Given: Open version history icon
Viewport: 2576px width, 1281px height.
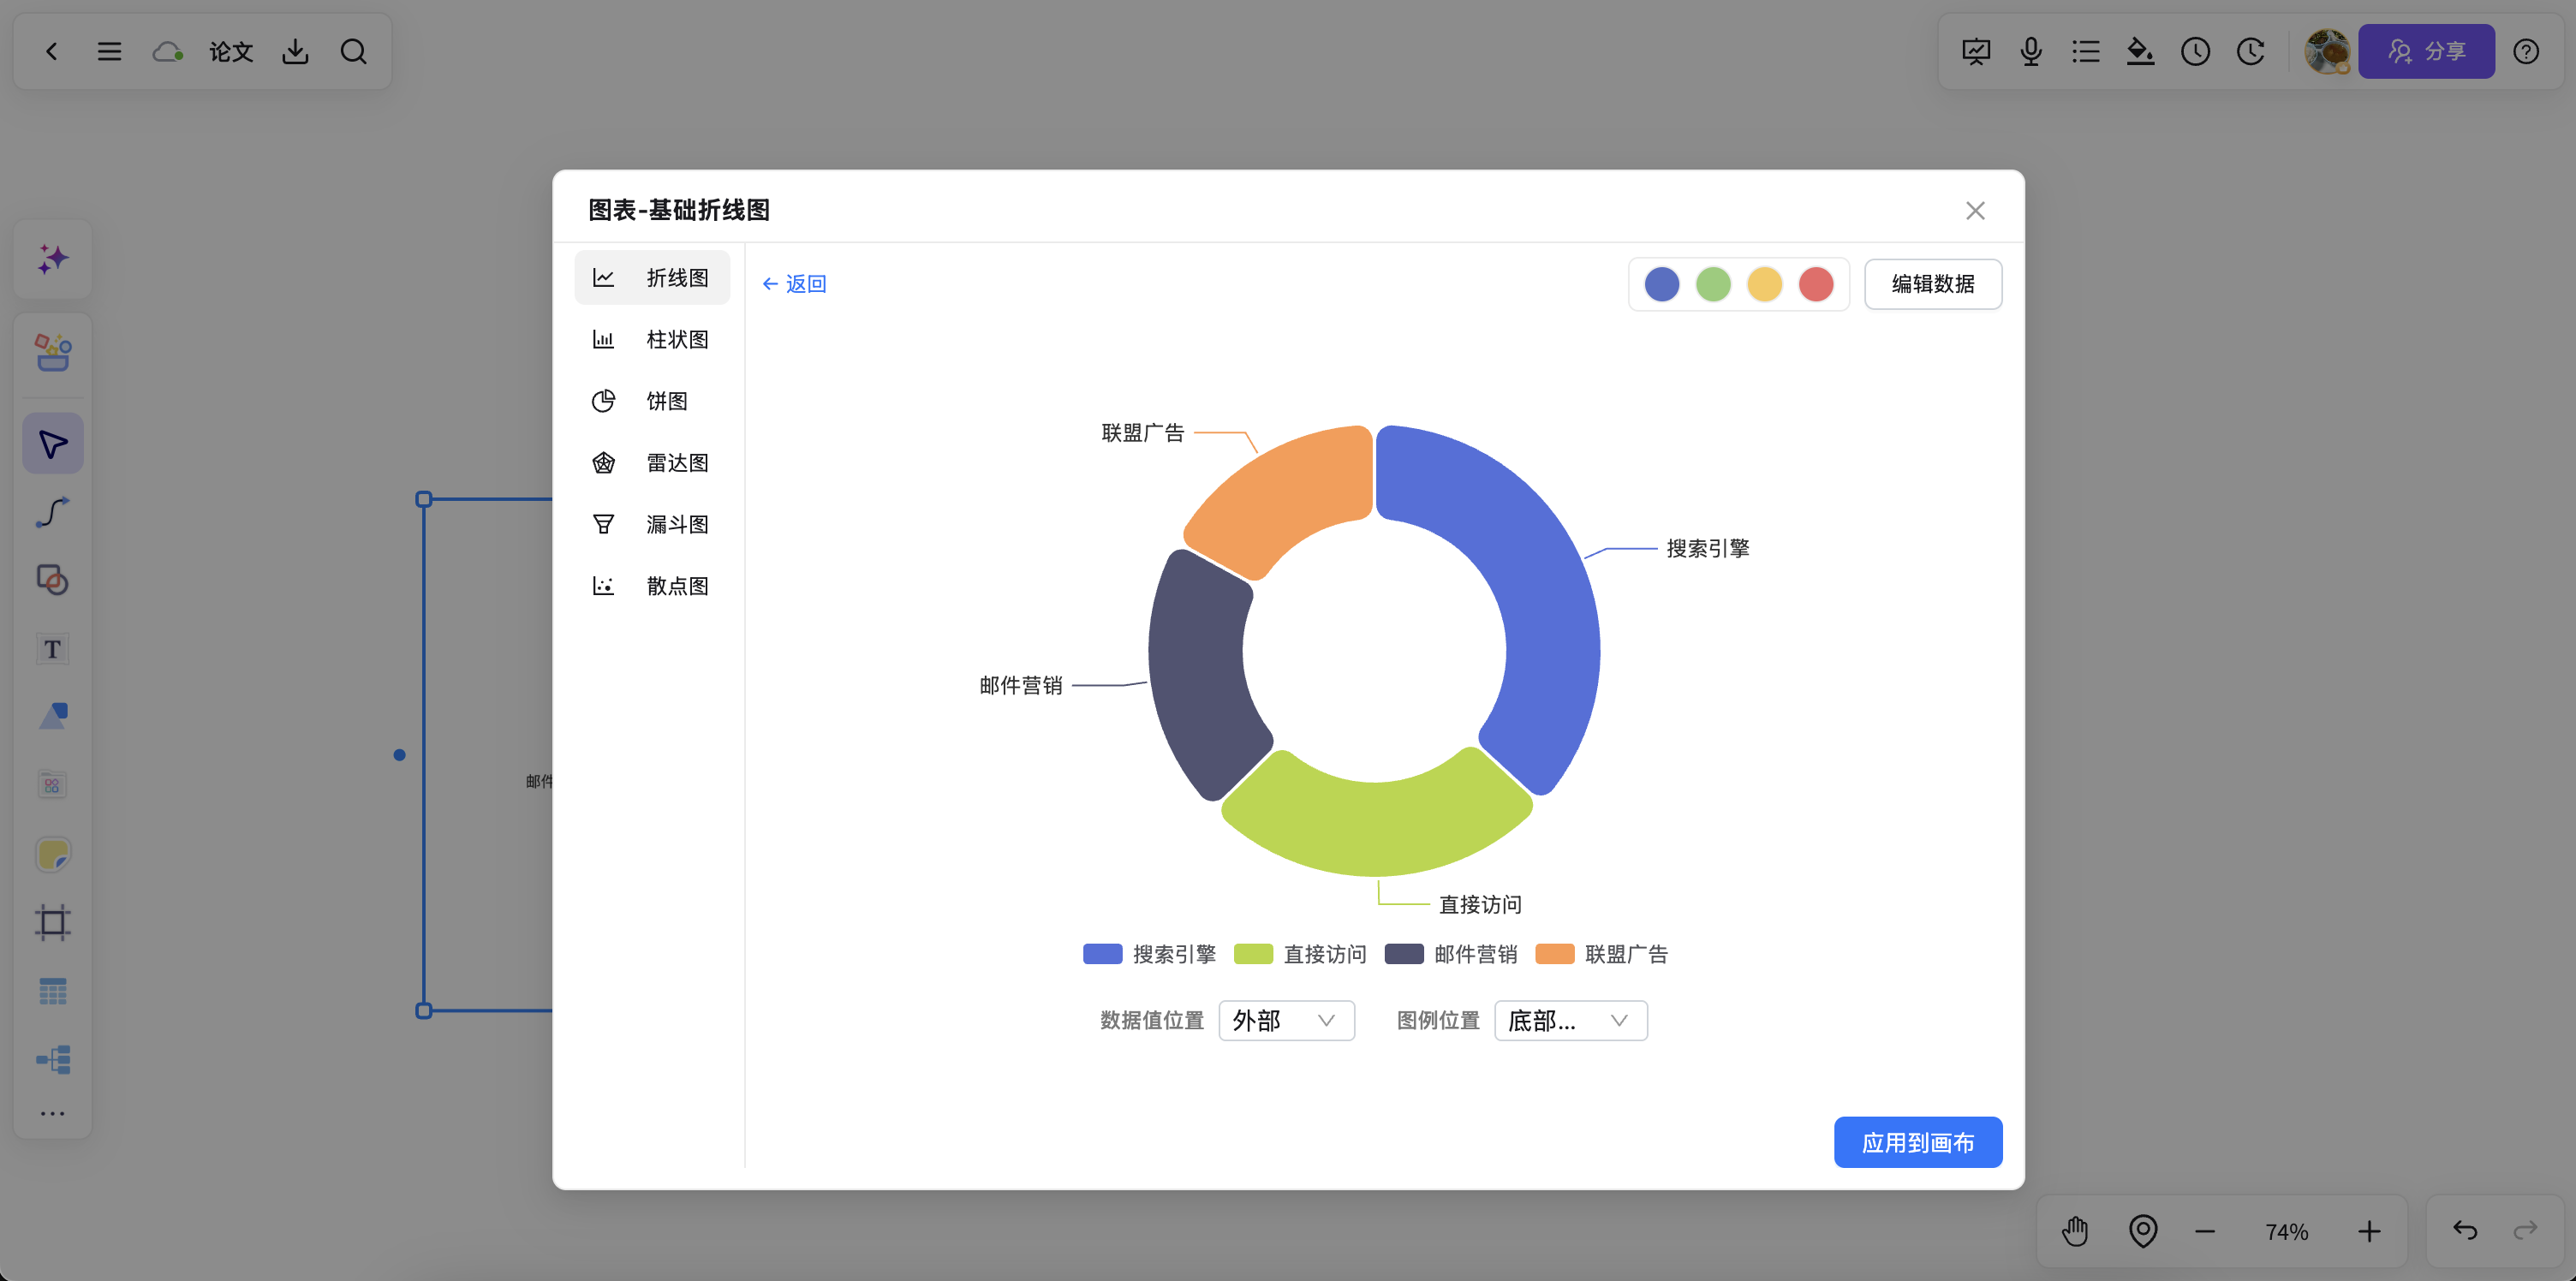Looking at the screenshot, I should (x=2250, y=51).
